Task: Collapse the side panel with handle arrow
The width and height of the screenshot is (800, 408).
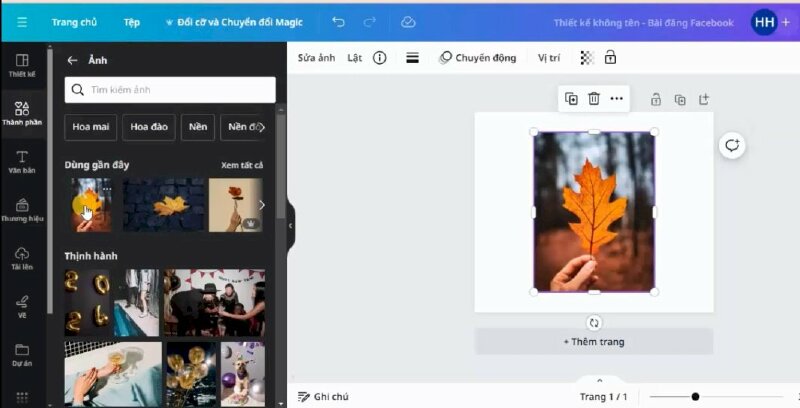Action: pyautogui.click(x=290, y=226)
